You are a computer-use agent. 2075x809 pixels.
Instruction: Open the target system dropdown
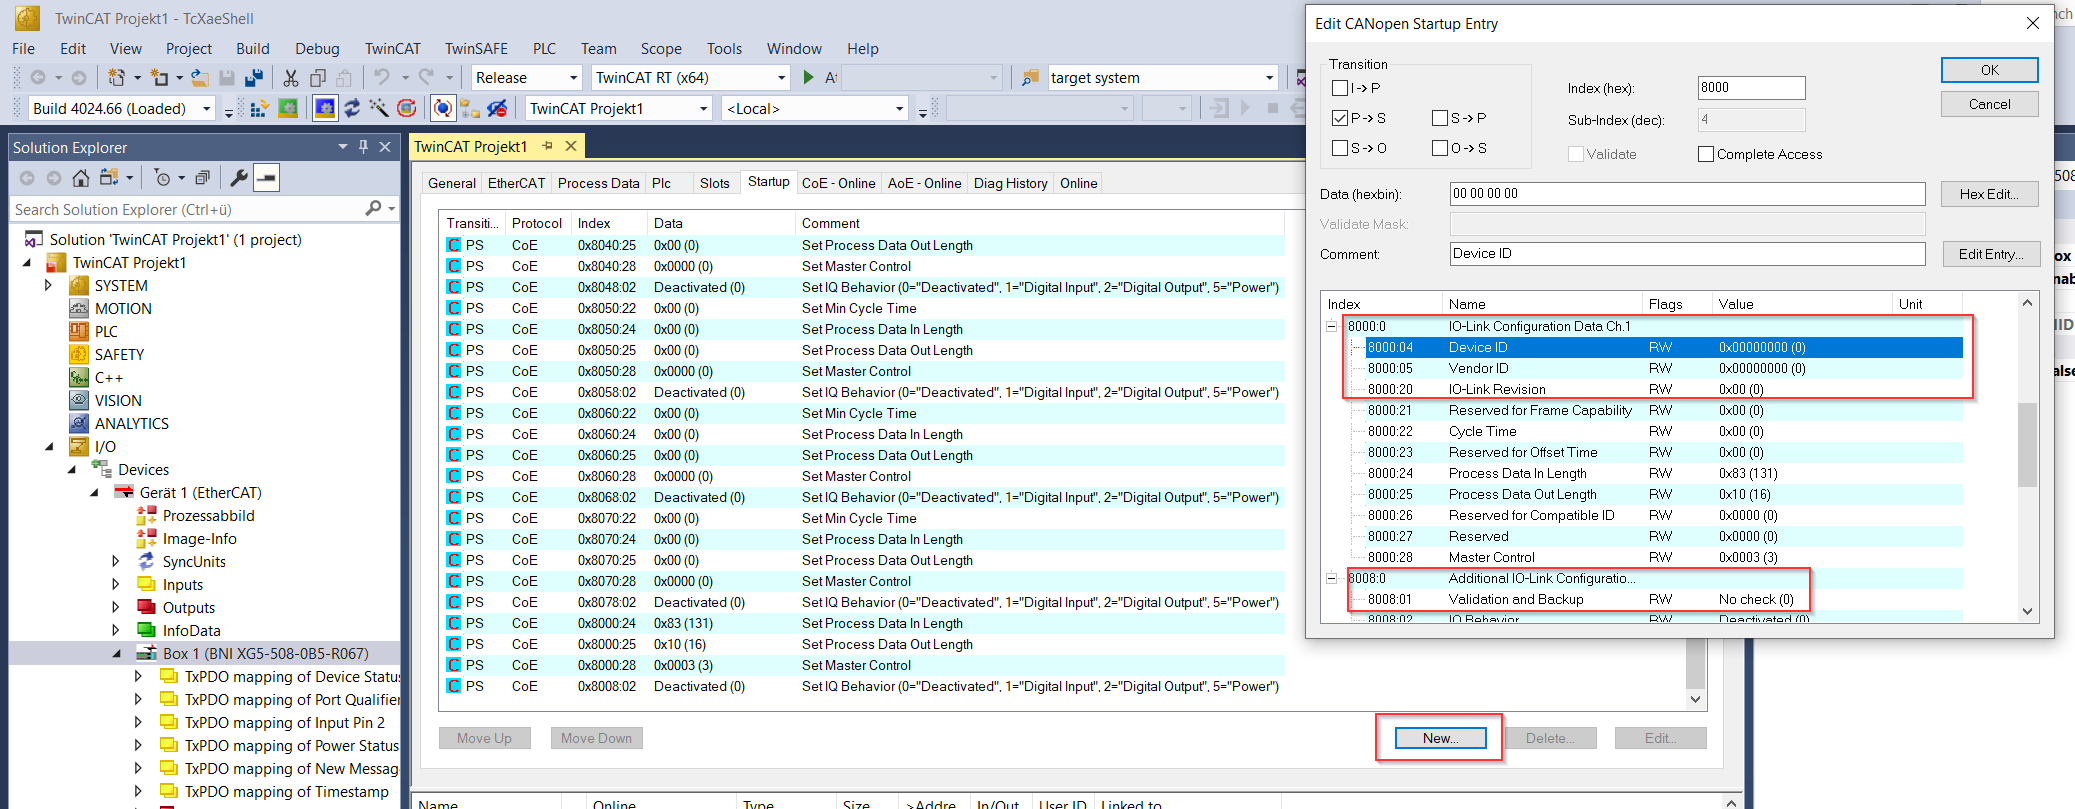[x=1269, y=77]
